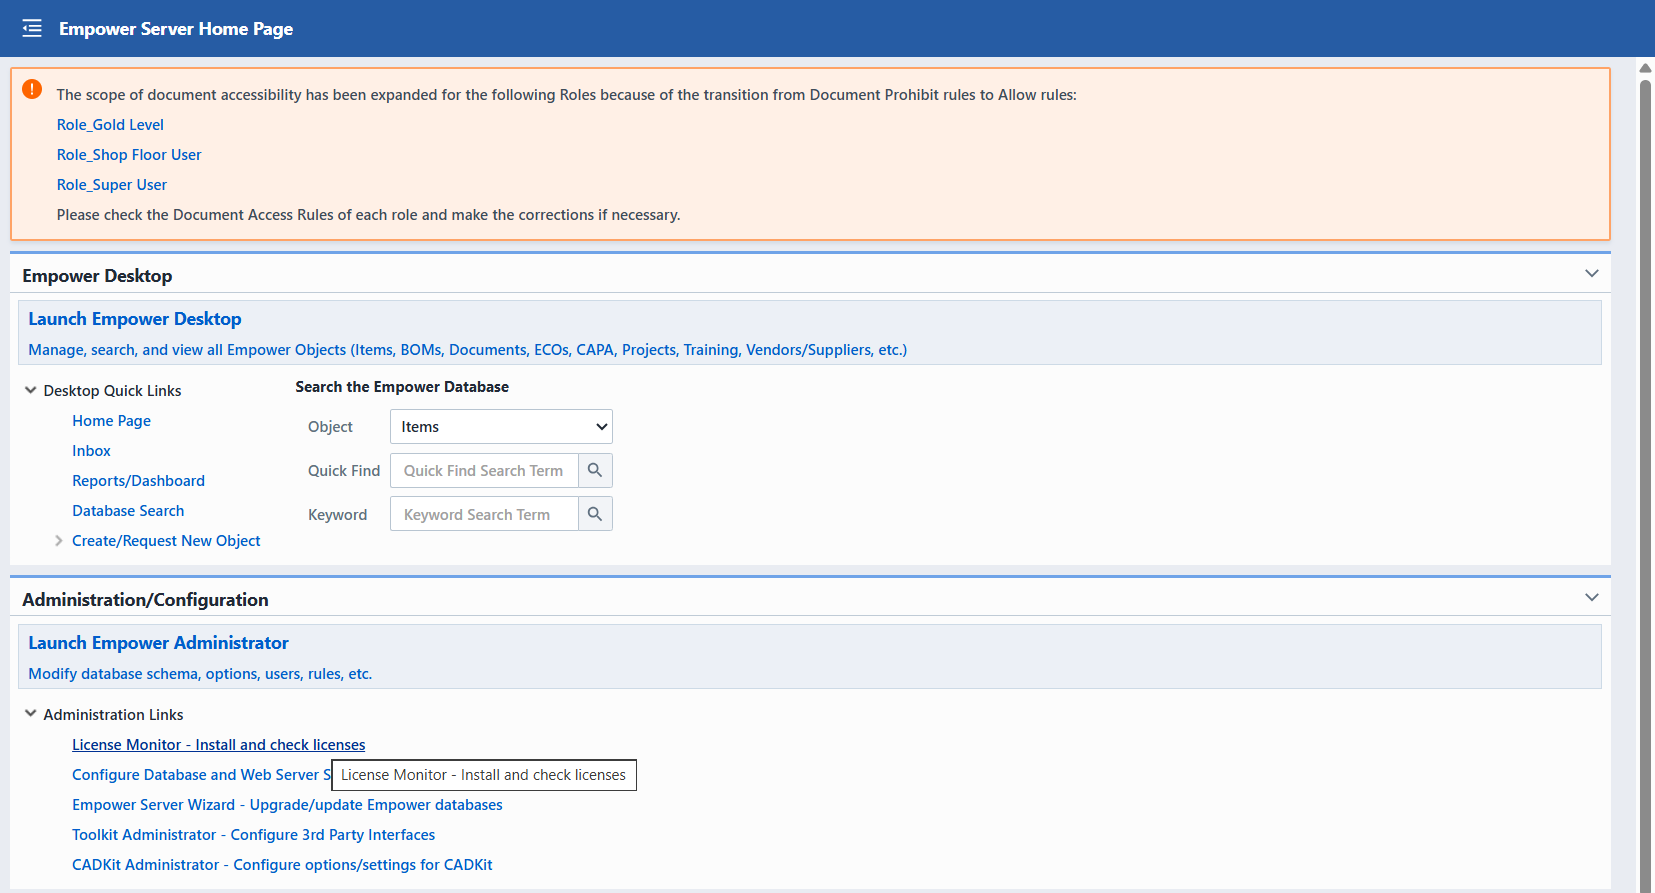Click the orange warning alert icon
The height and width of the screenshot is (893, 1655).
click(x=32, y=89)
